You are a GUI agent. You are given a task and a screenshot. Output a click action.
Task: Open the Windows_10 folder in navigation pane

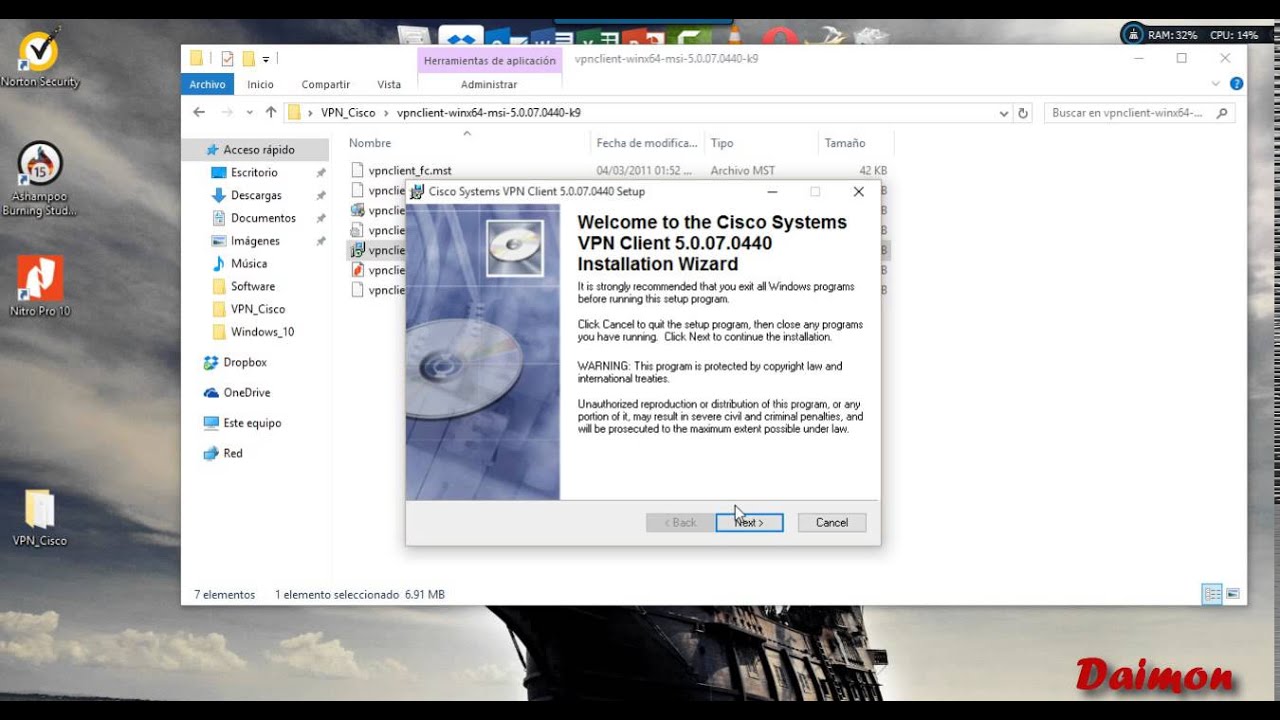[x=262, y=332]
